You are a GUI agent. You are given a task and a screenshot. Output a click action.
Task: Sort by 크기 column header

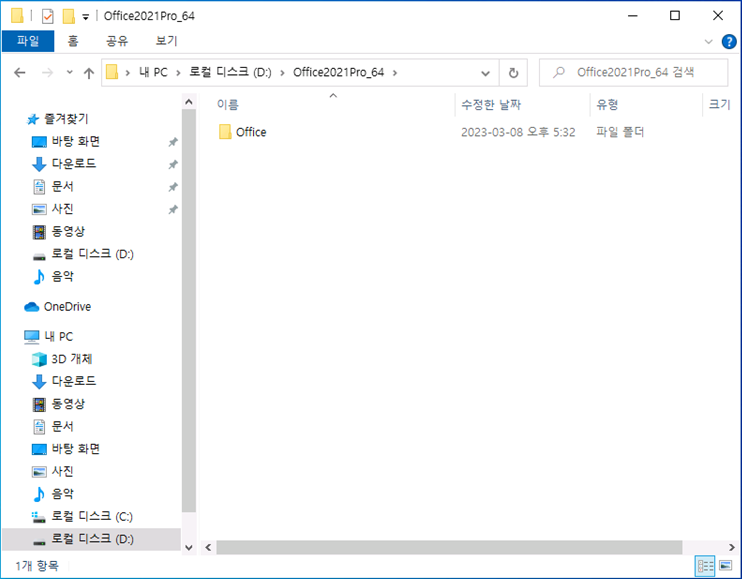[x=719, y=105]
